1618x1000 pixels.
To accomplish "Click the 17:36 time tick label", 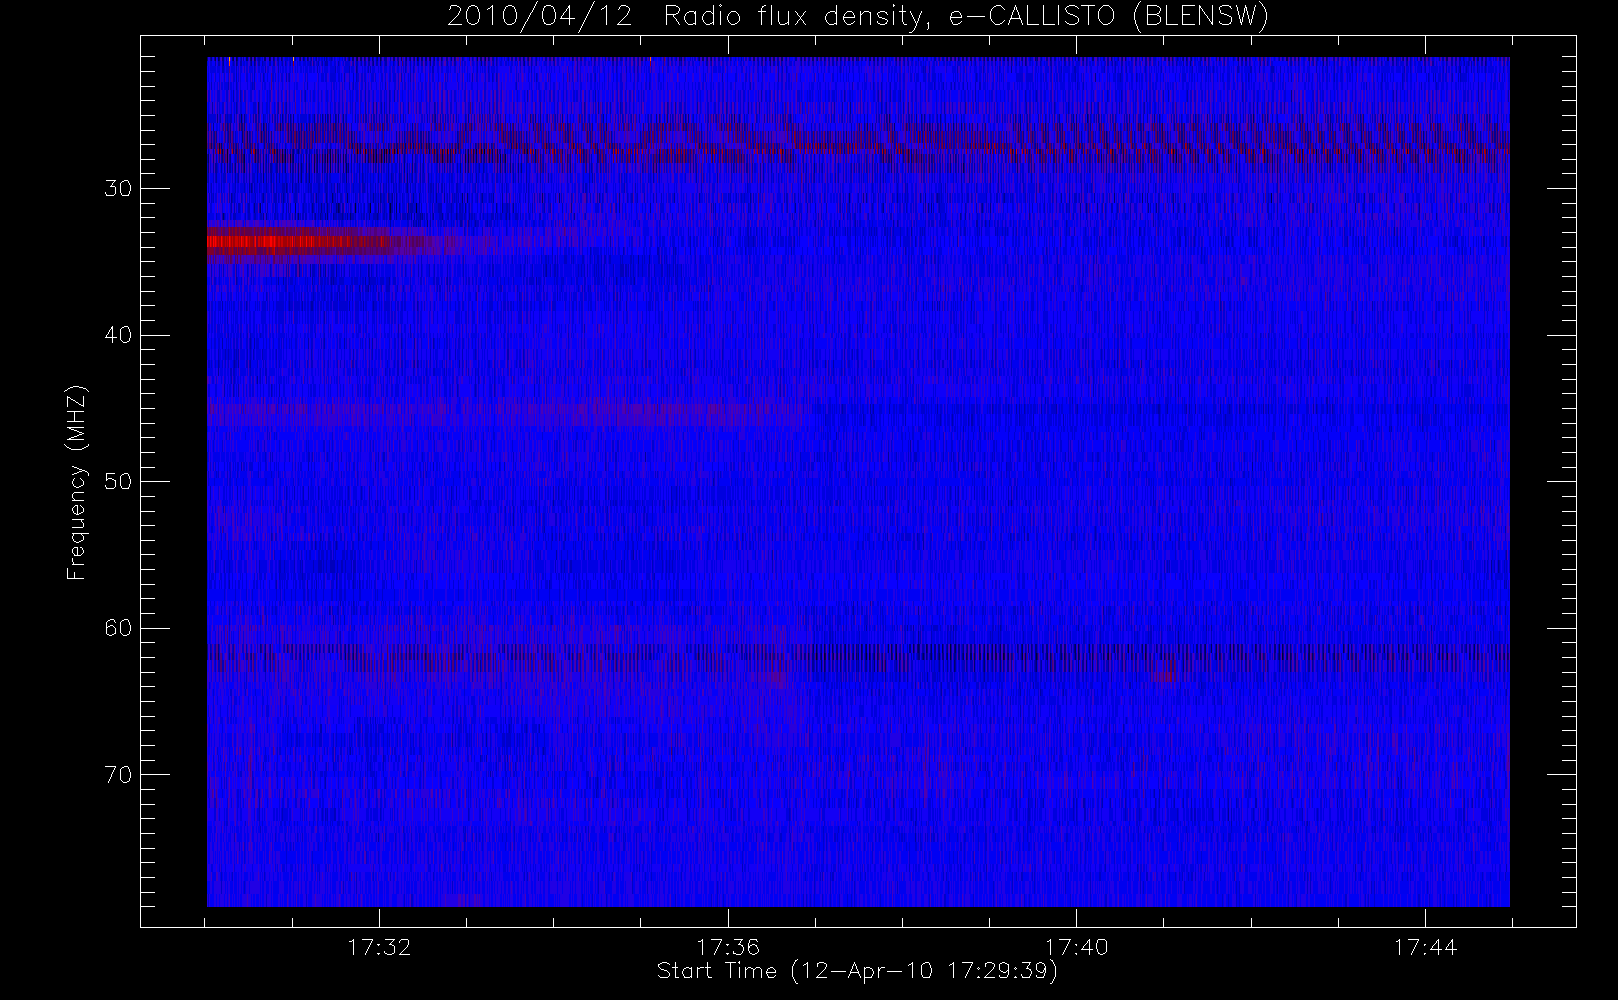I will pyautogui.click(x=728, y=947).
